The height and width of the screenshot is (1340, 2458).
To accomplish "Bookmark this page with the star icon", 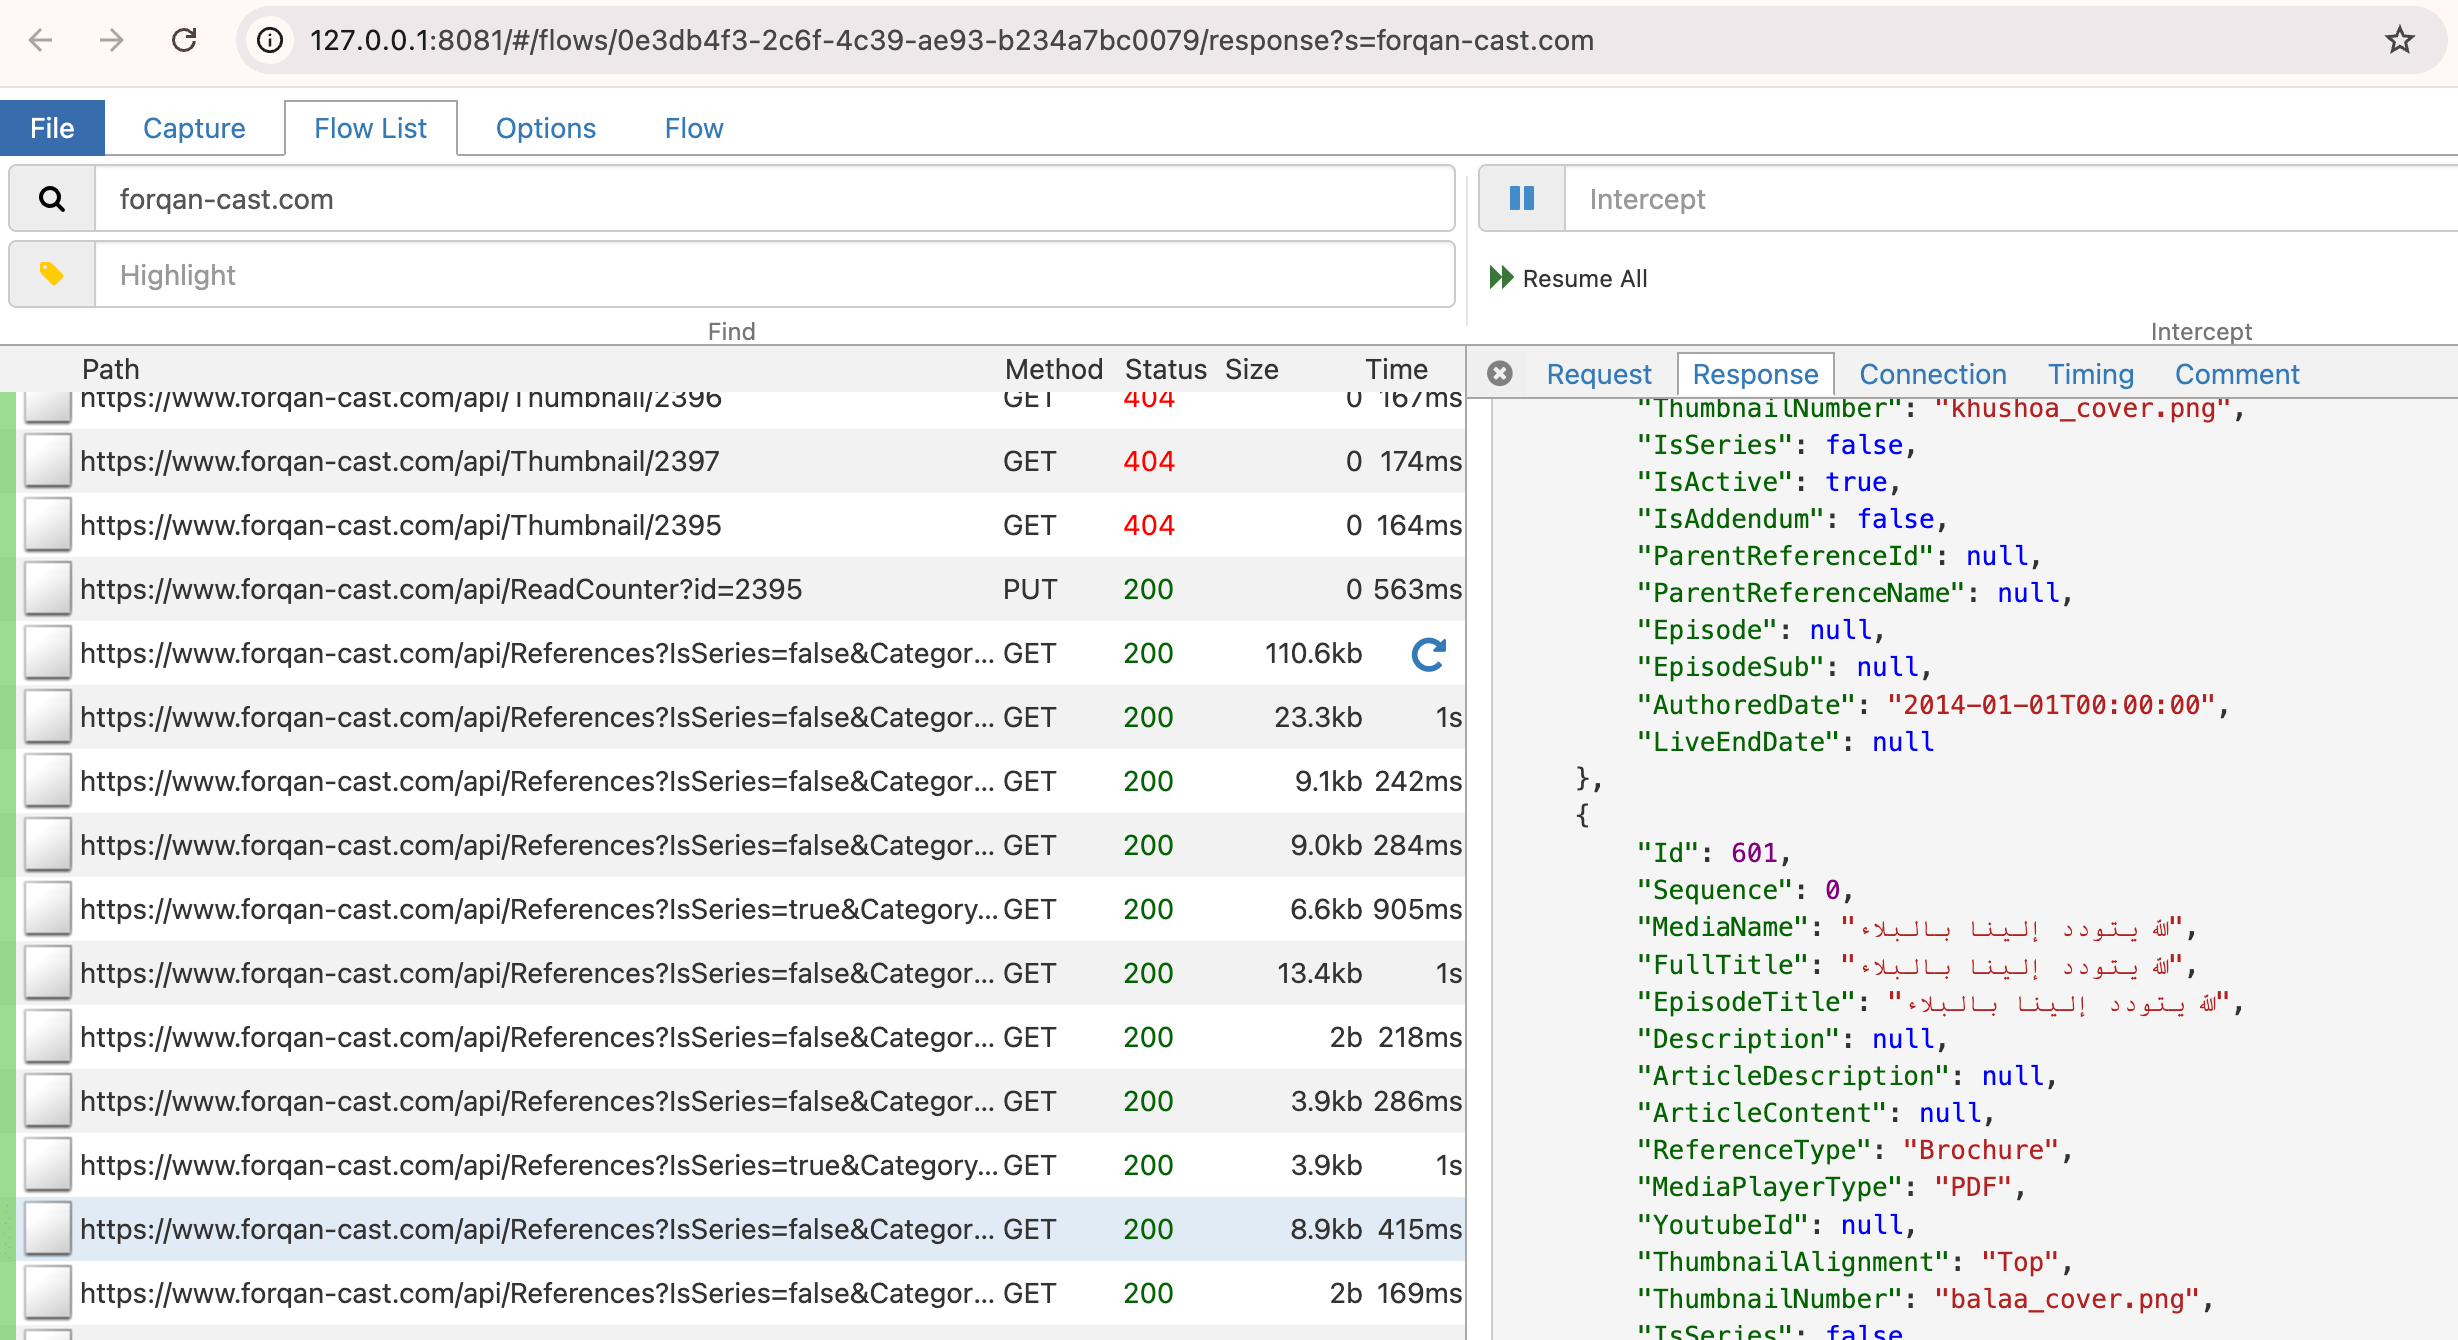I will pyautogui.click(x=2400, y=40).
